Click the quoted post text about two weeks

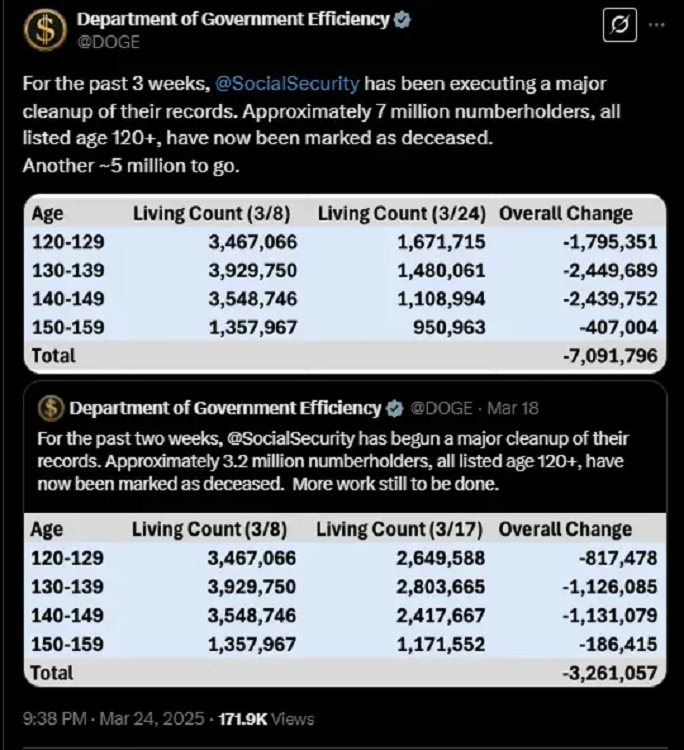[330, 462]
